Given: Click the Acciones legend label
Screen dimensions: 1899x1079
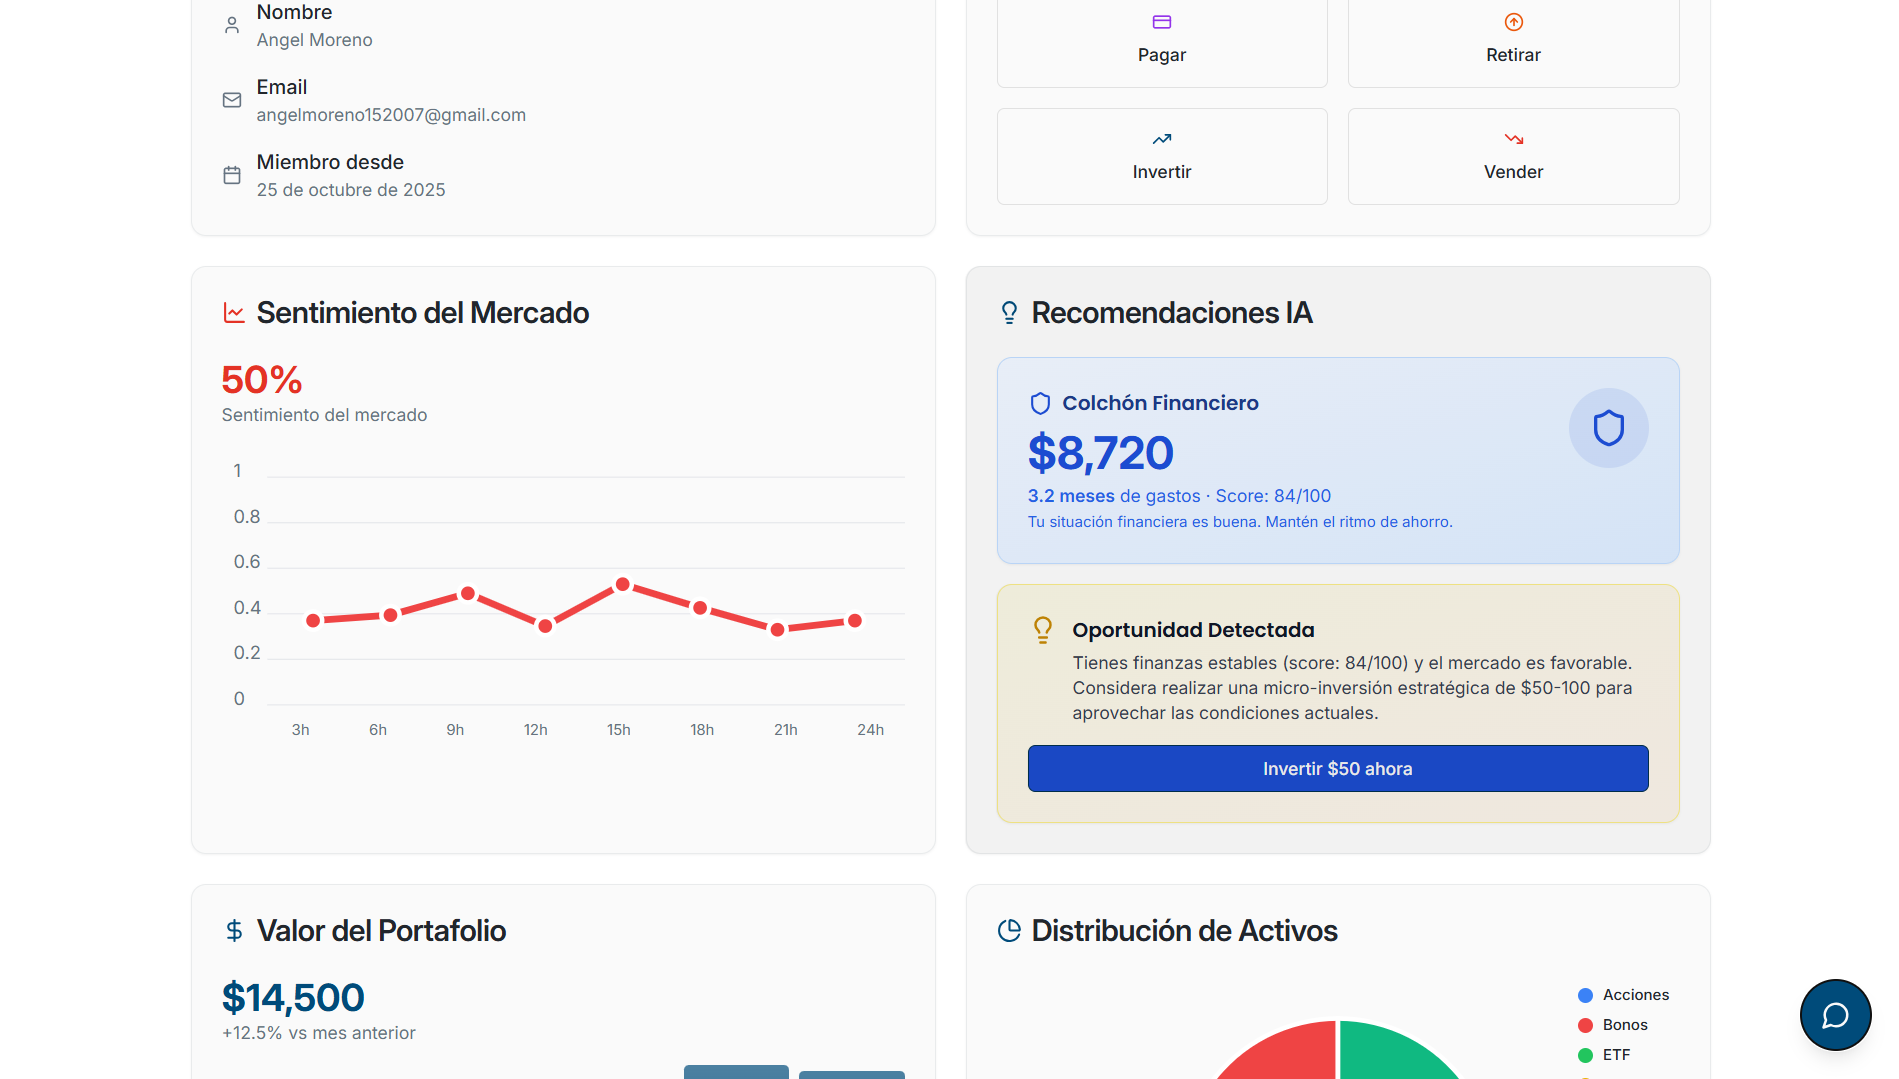Looking at the screenshot, I should pyautogui.click(x=1636, y=995).
